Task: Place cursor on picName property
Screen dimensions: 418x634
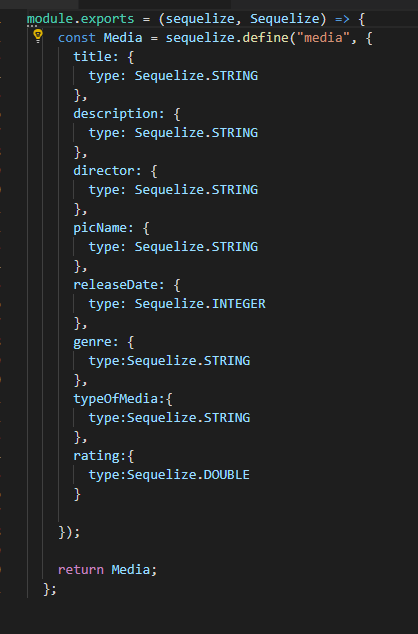Action: pyautogui.click(x=99, y=228)
